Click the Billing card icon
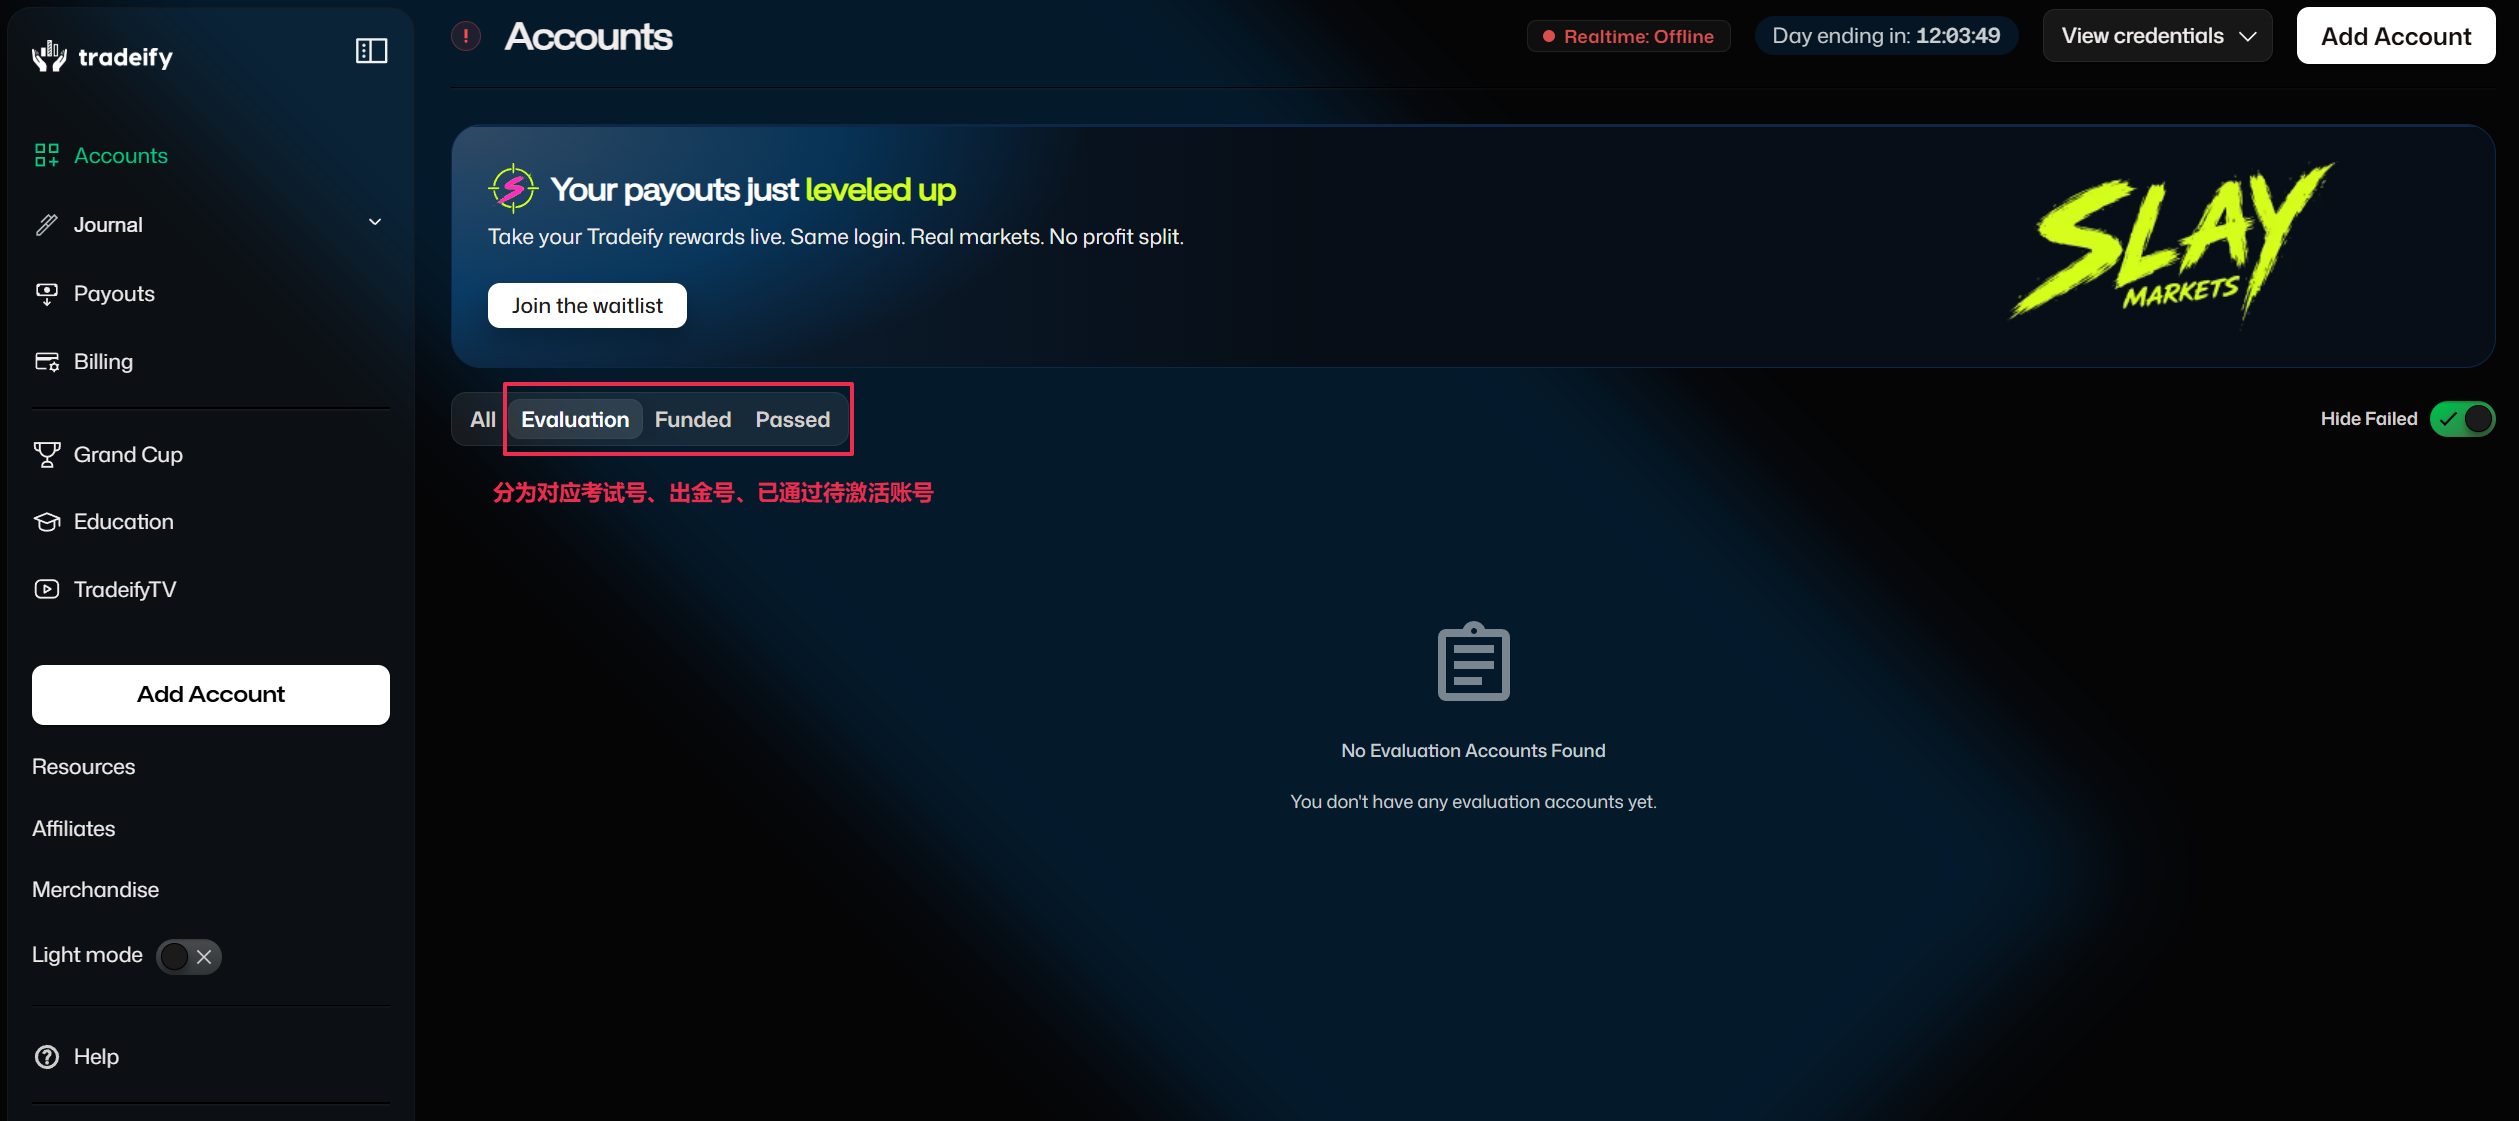 point(47,361)
